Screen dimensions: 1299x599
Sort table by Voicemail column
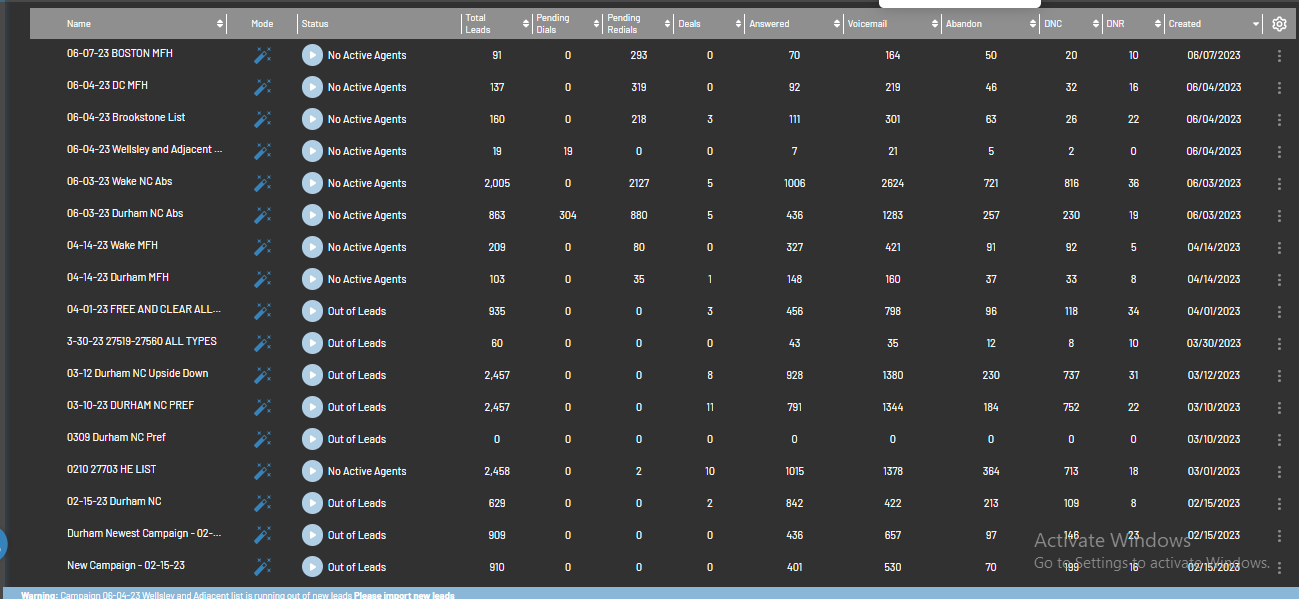click(933, 24)
